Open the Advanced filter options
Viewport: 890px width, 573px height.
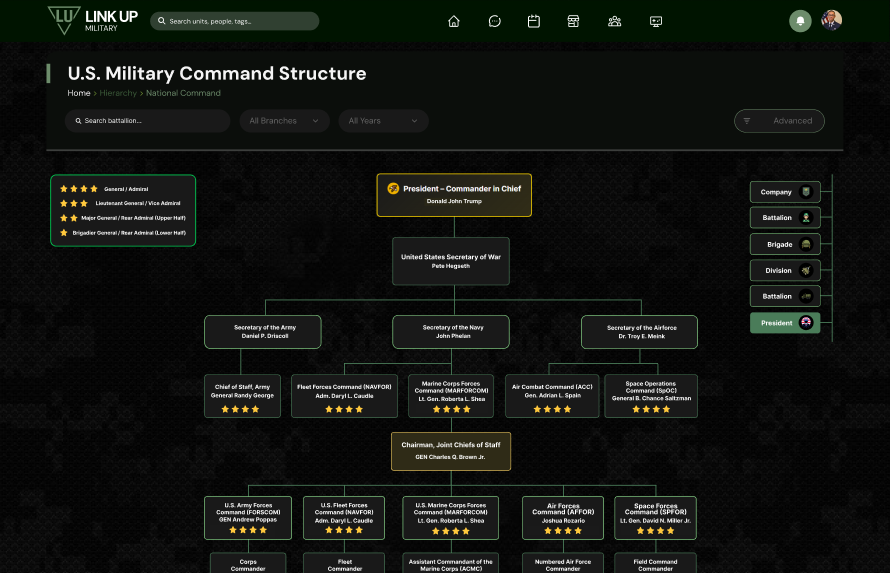(779, 121)
